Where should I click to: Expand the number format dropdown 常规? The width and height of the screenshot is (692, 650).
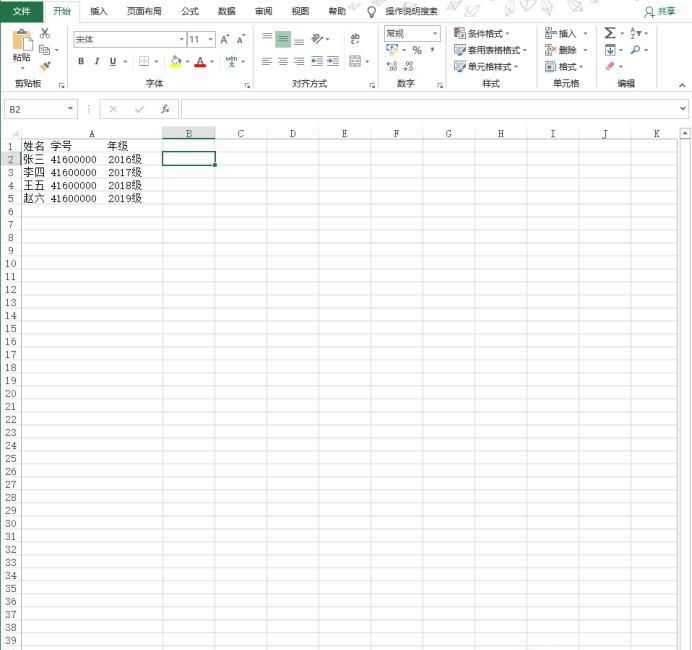435,34
